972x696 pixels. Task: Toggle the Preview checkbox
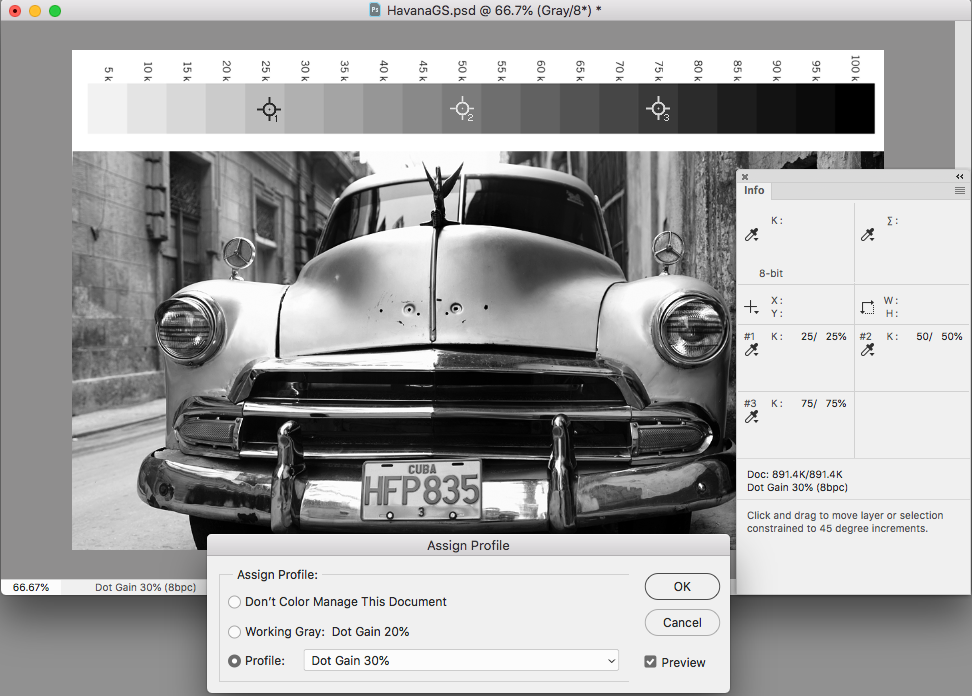click(651, 662)
